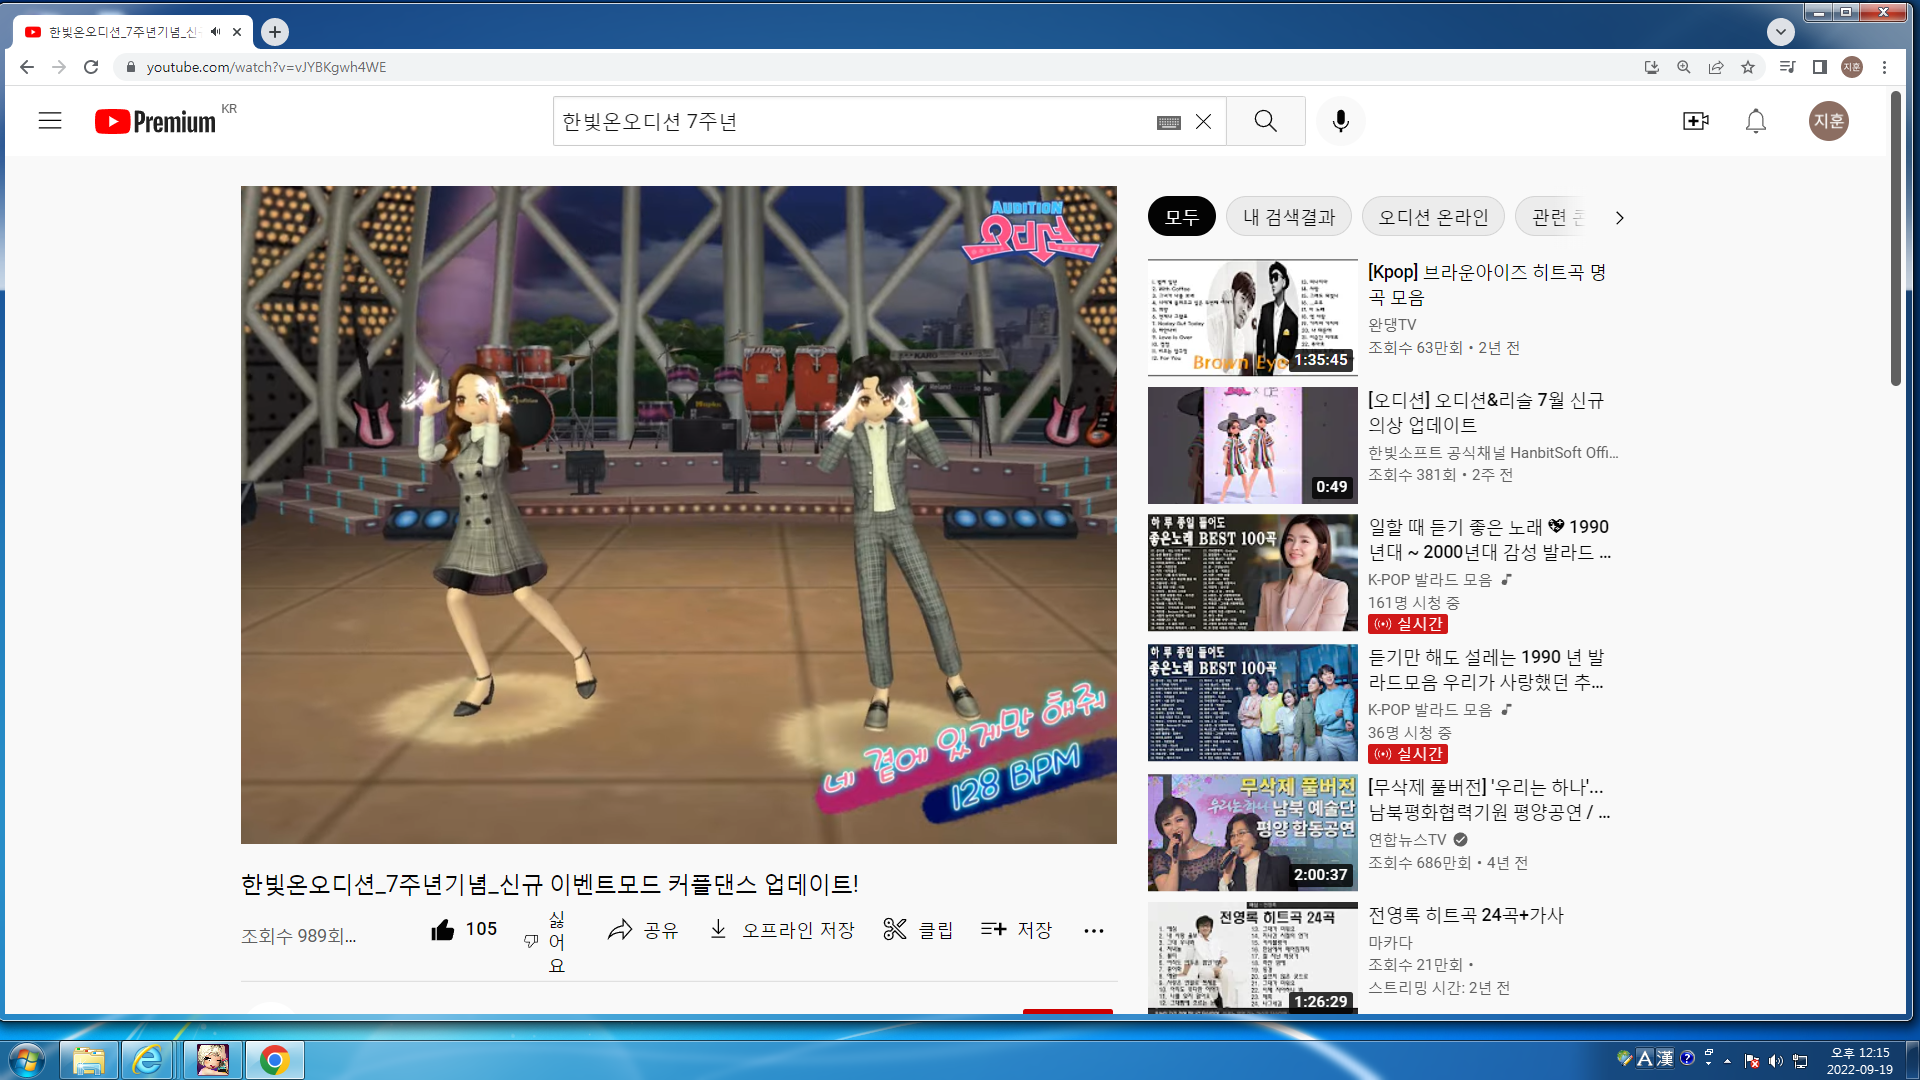
Task: Share the video via 공유
Action: click(x=642, y=930)
